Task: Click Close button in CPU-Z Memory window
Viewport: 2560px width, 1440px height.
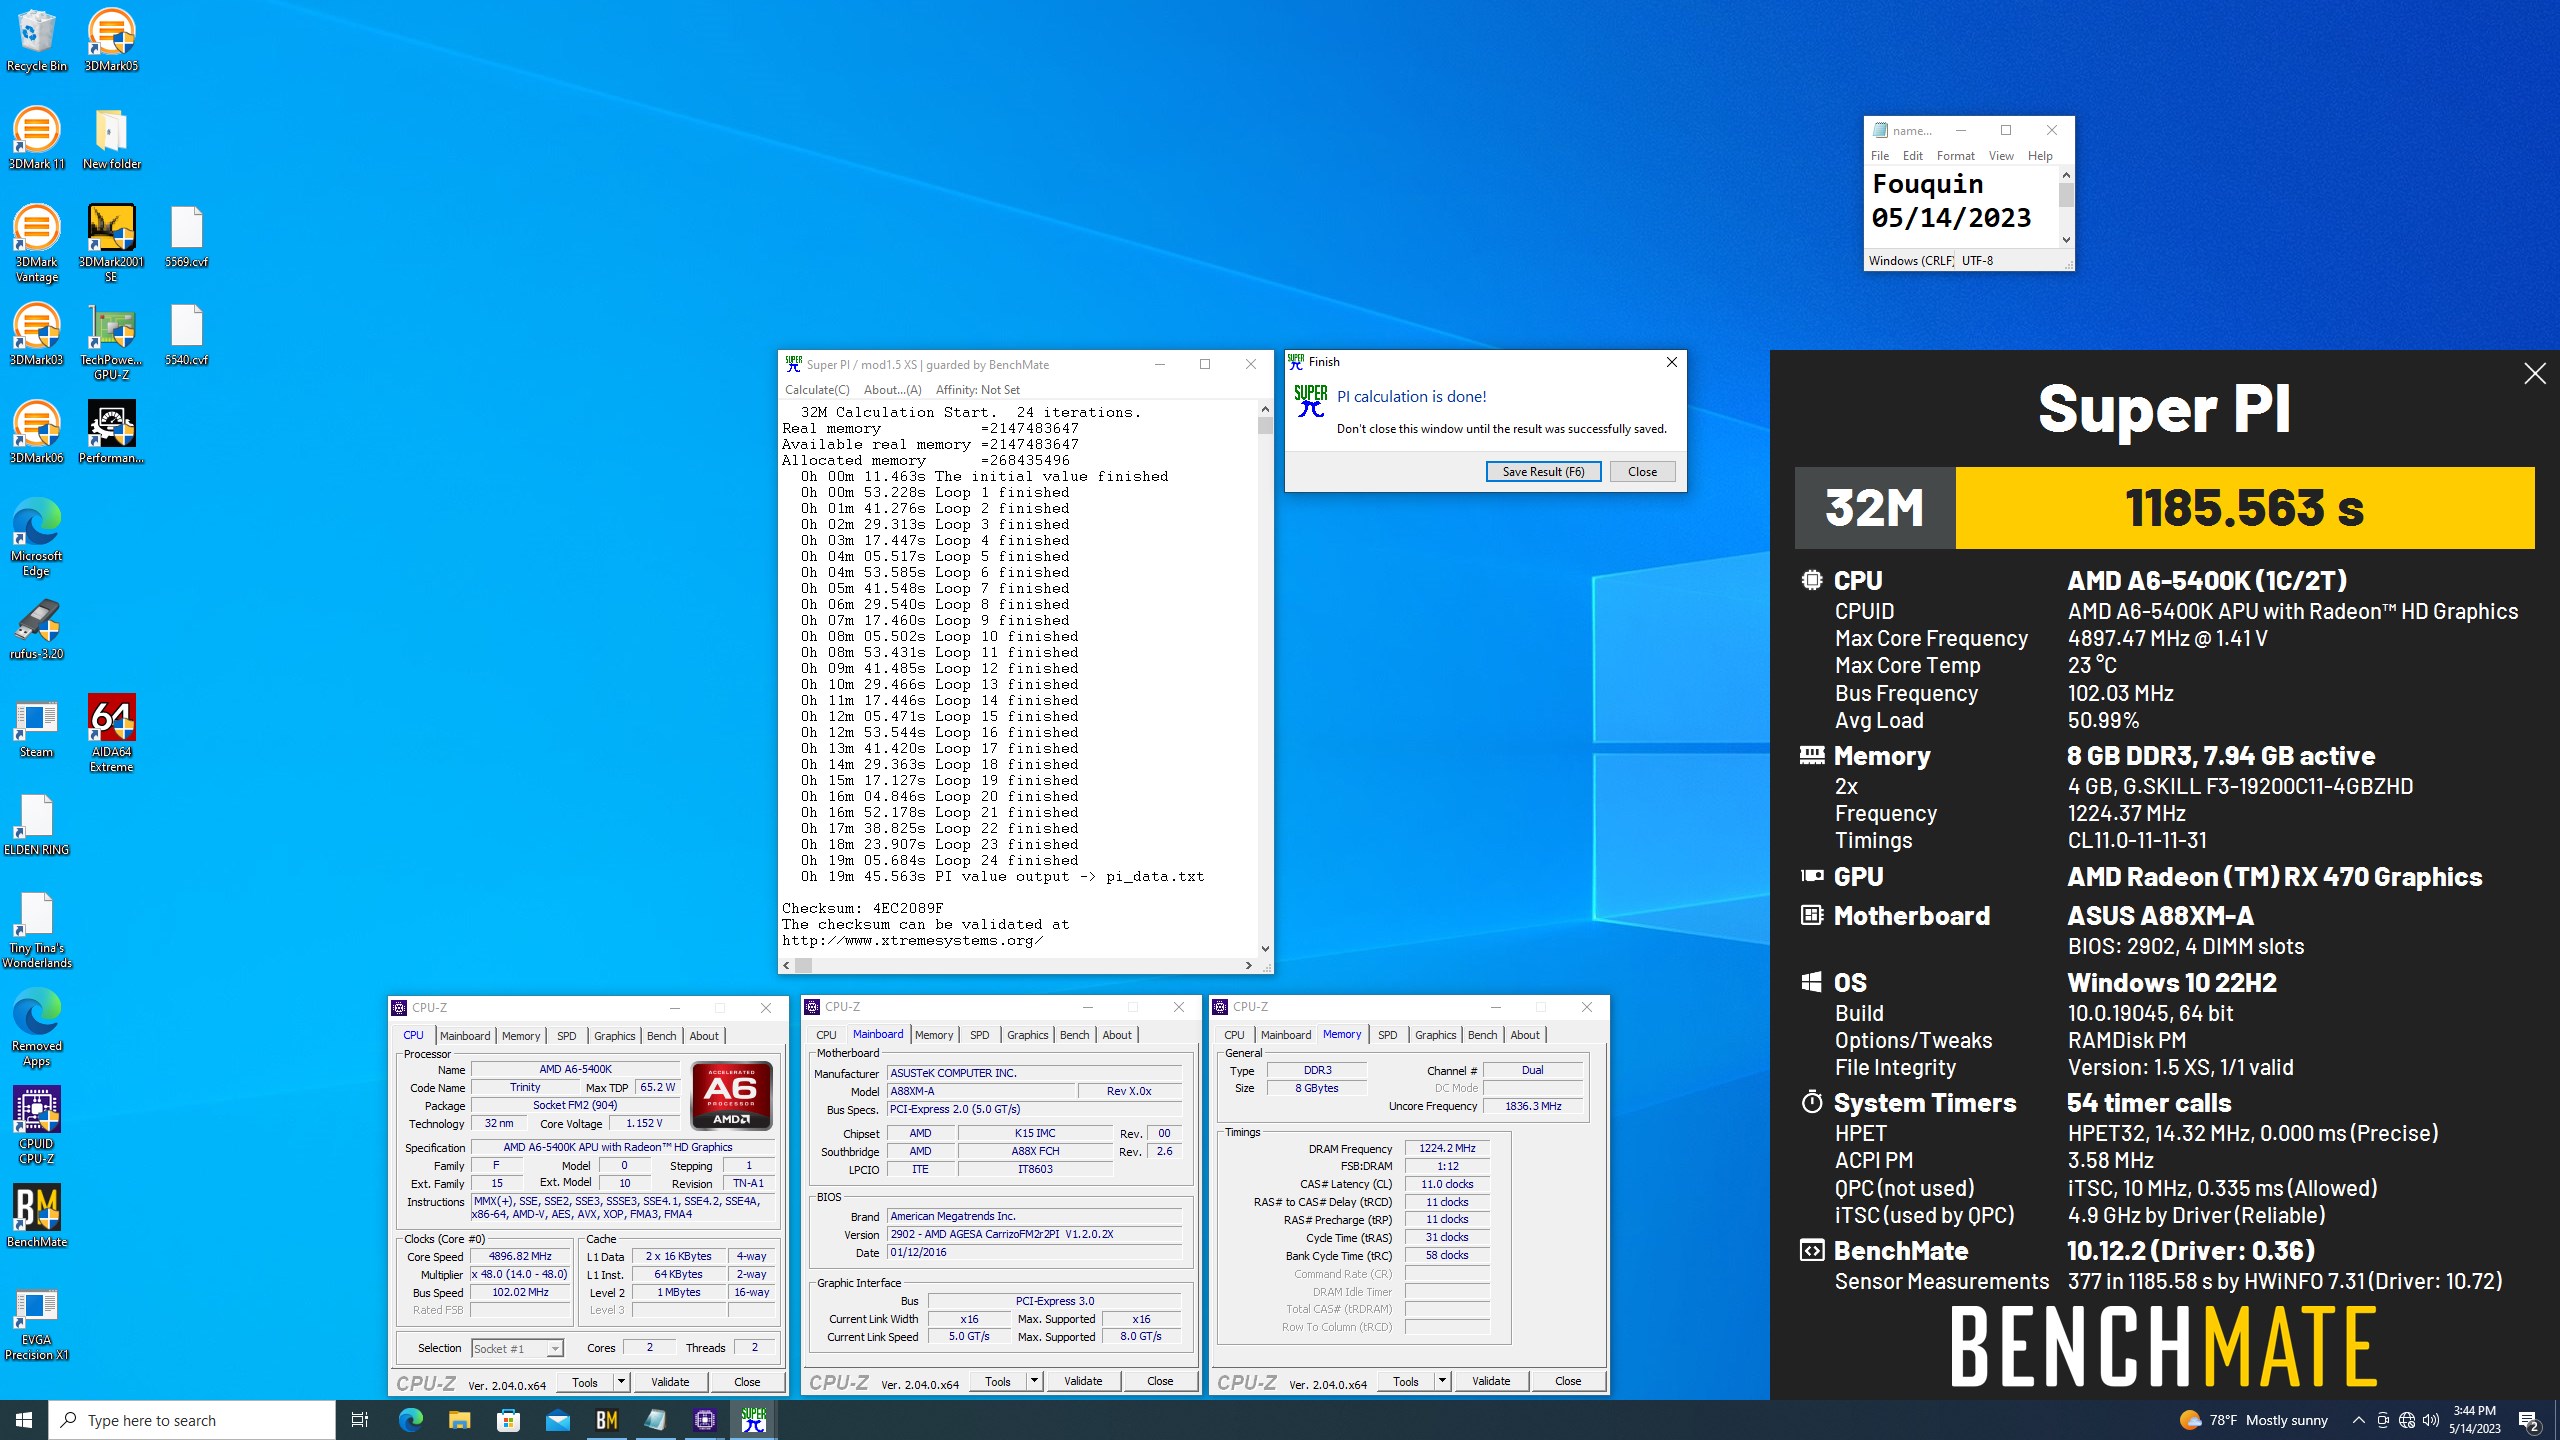Action: [x=1568, y=1381]
